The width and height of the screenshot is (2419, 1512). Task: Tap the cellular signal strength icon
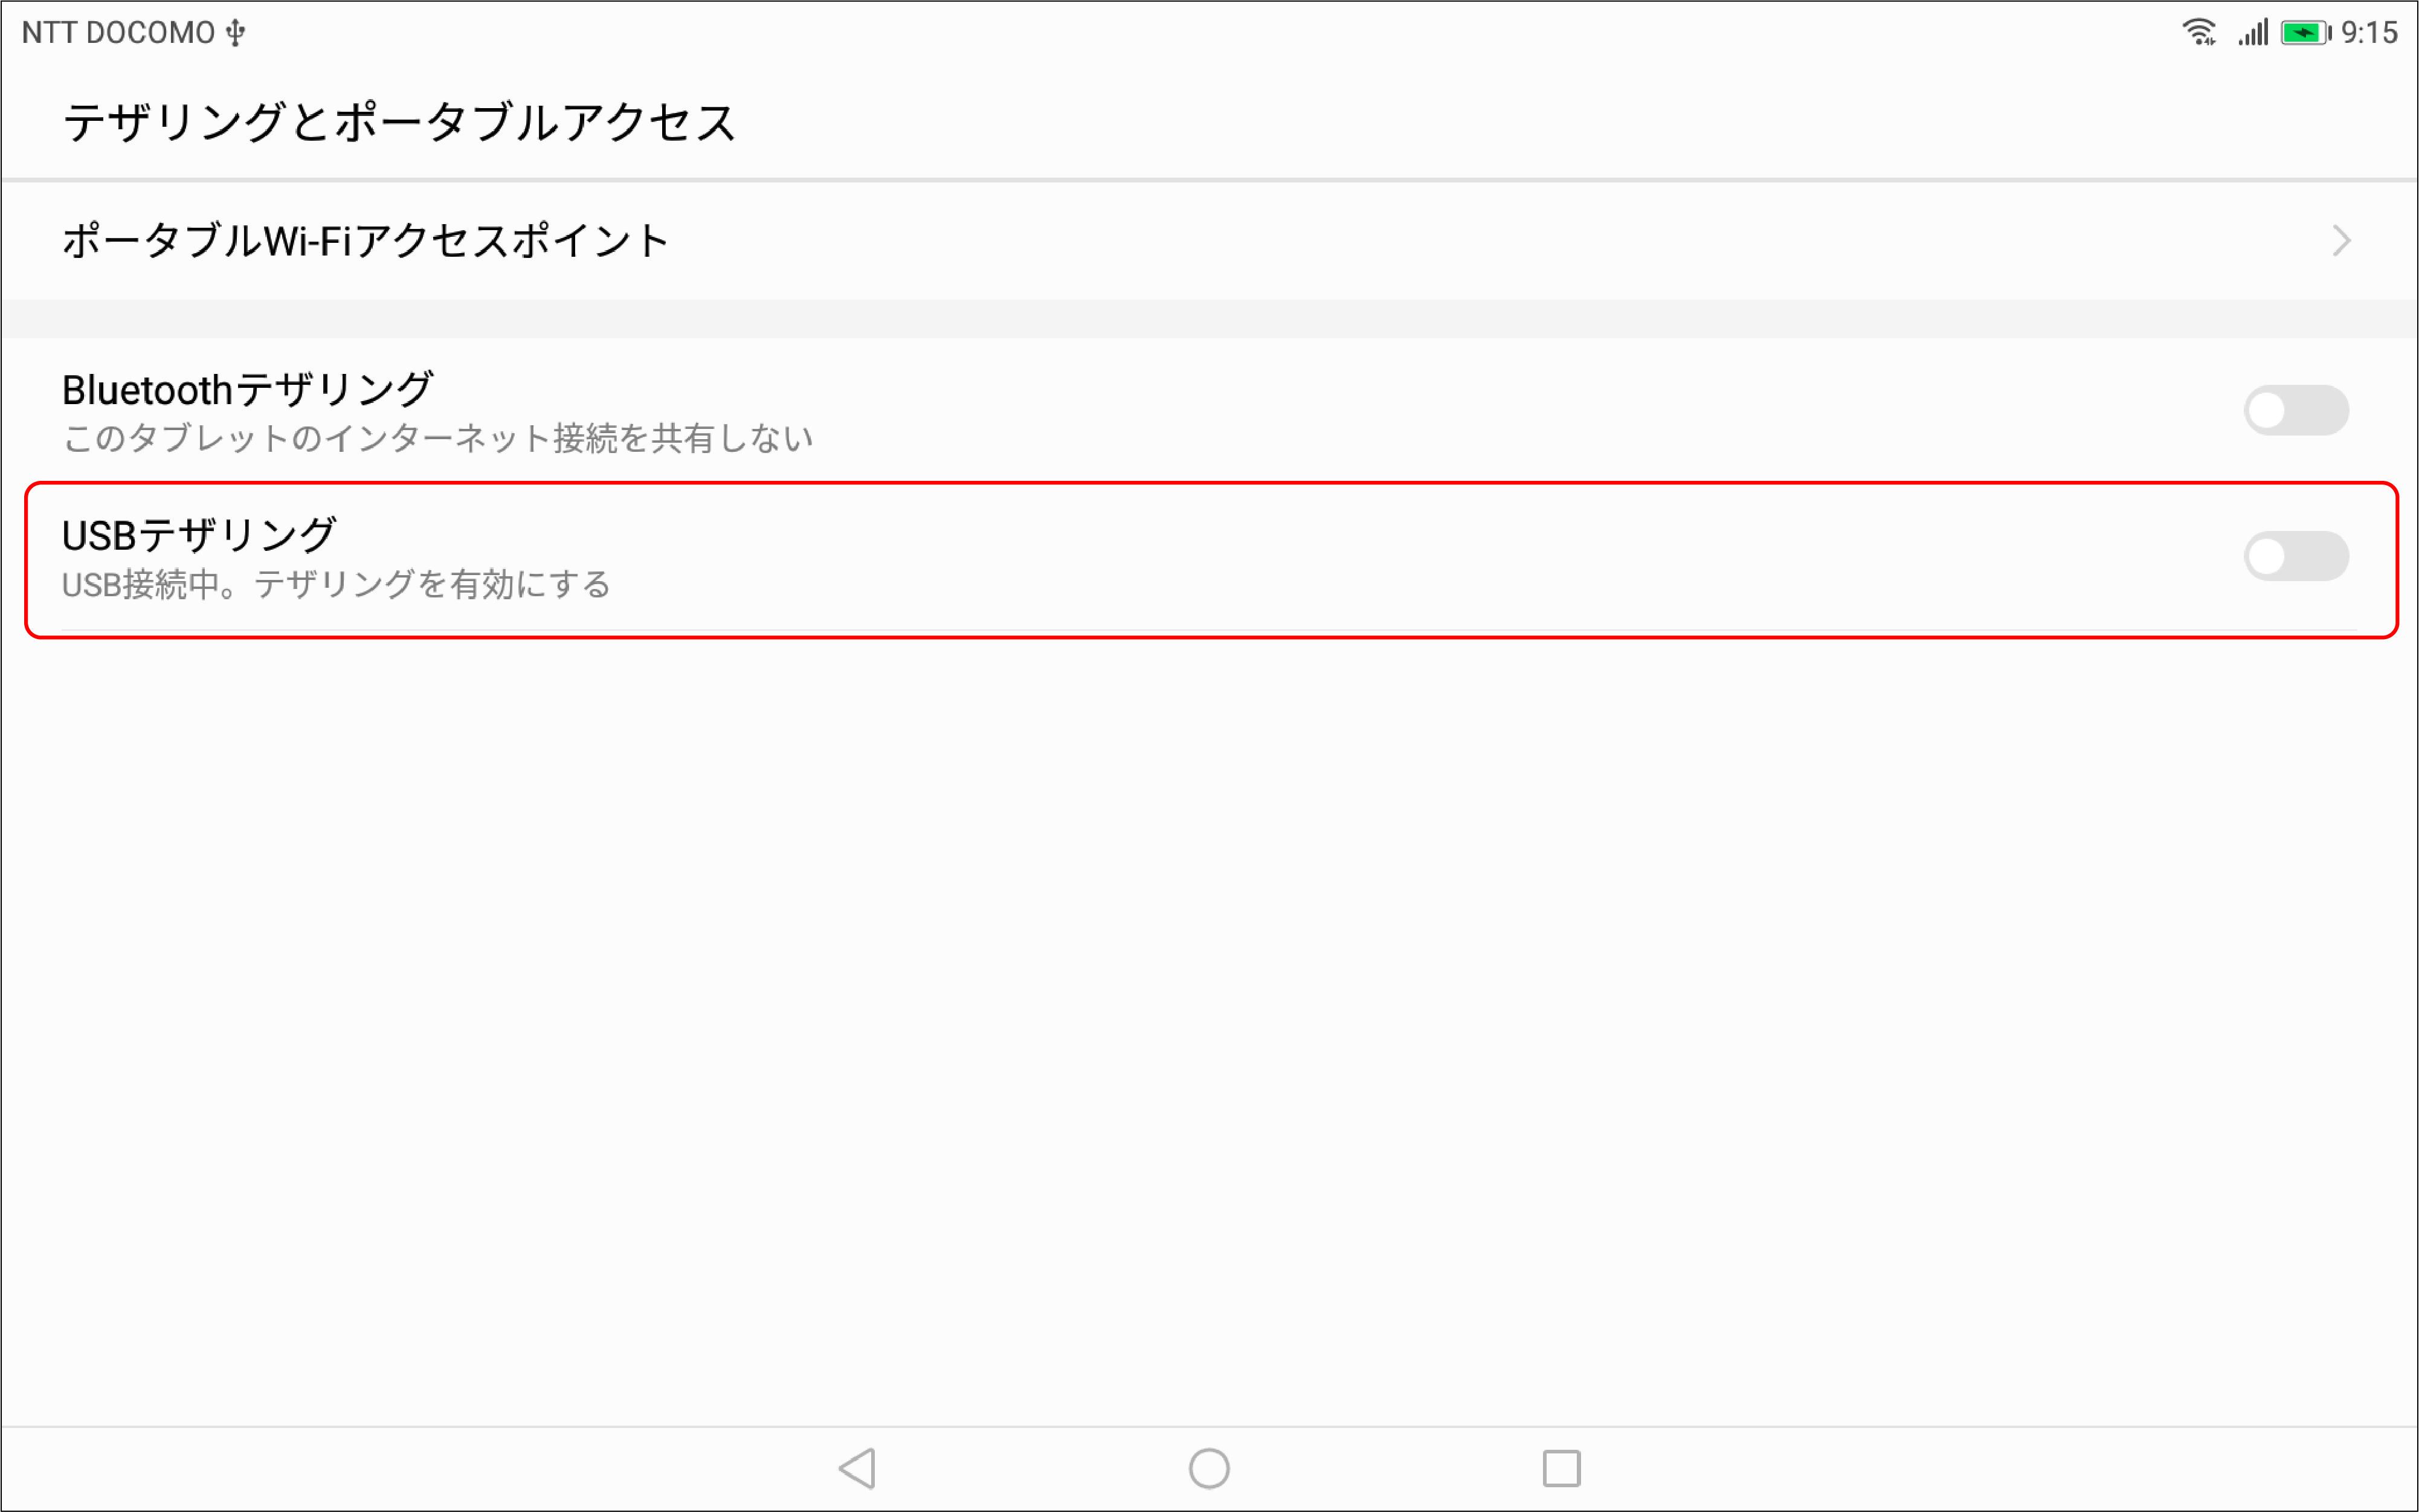coord(2253,32)
